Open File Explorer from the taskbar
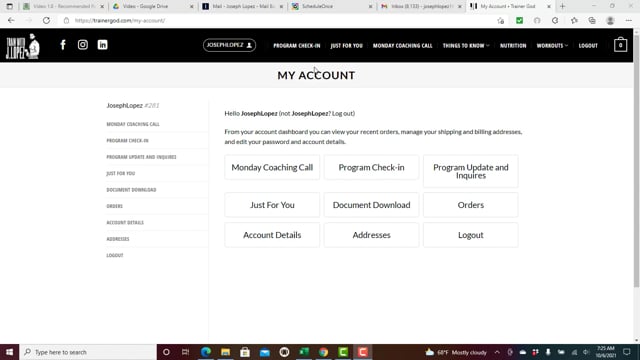This screenshot has width=640, height=360. [225, 352]
